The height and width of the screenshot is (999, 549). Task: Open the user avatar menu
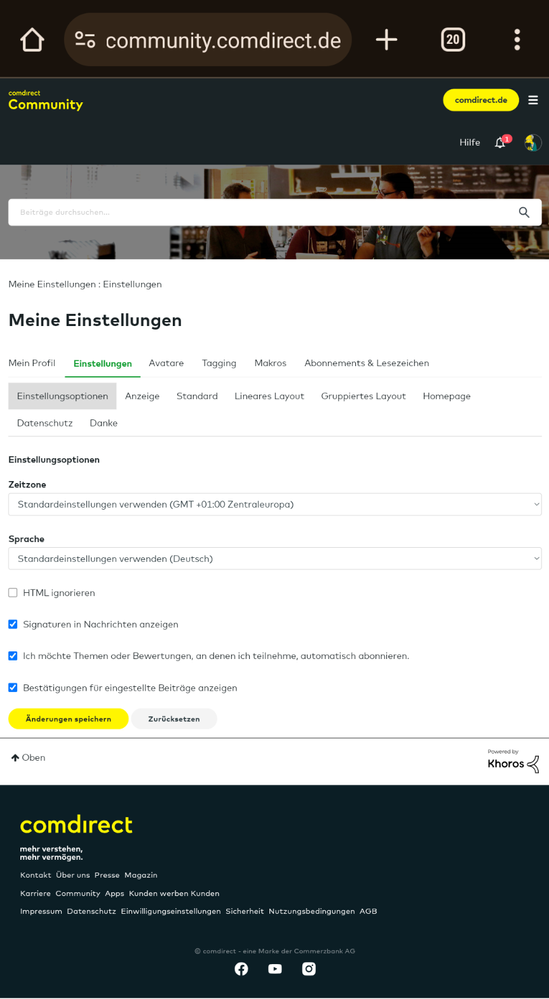pyautogui.click(x=532, y=143)
